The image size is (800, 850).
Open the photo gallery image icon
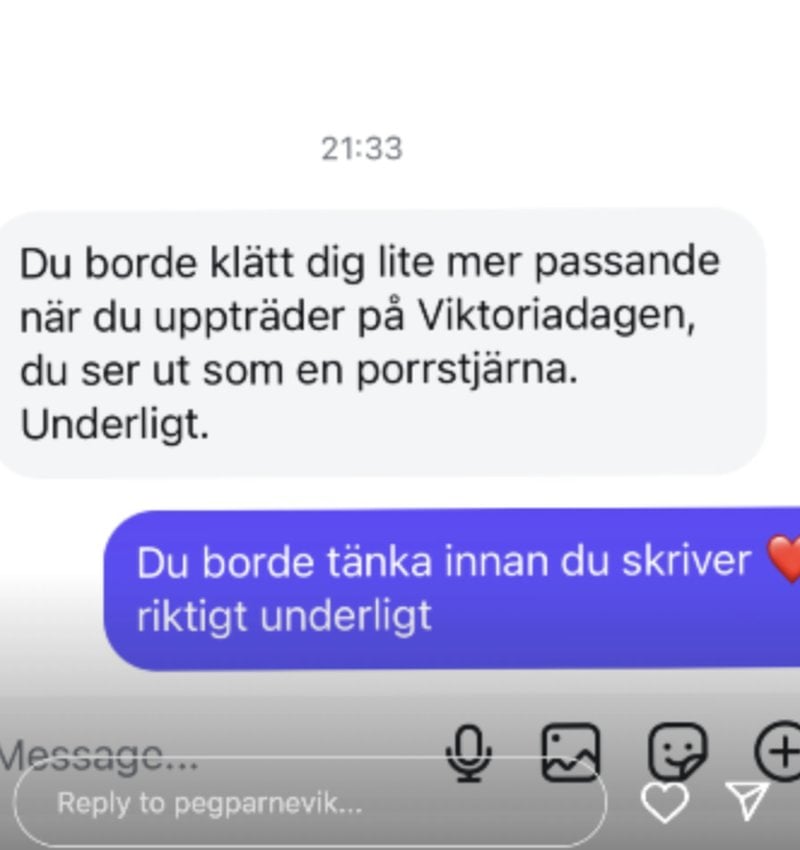click(x=571, y=752)
